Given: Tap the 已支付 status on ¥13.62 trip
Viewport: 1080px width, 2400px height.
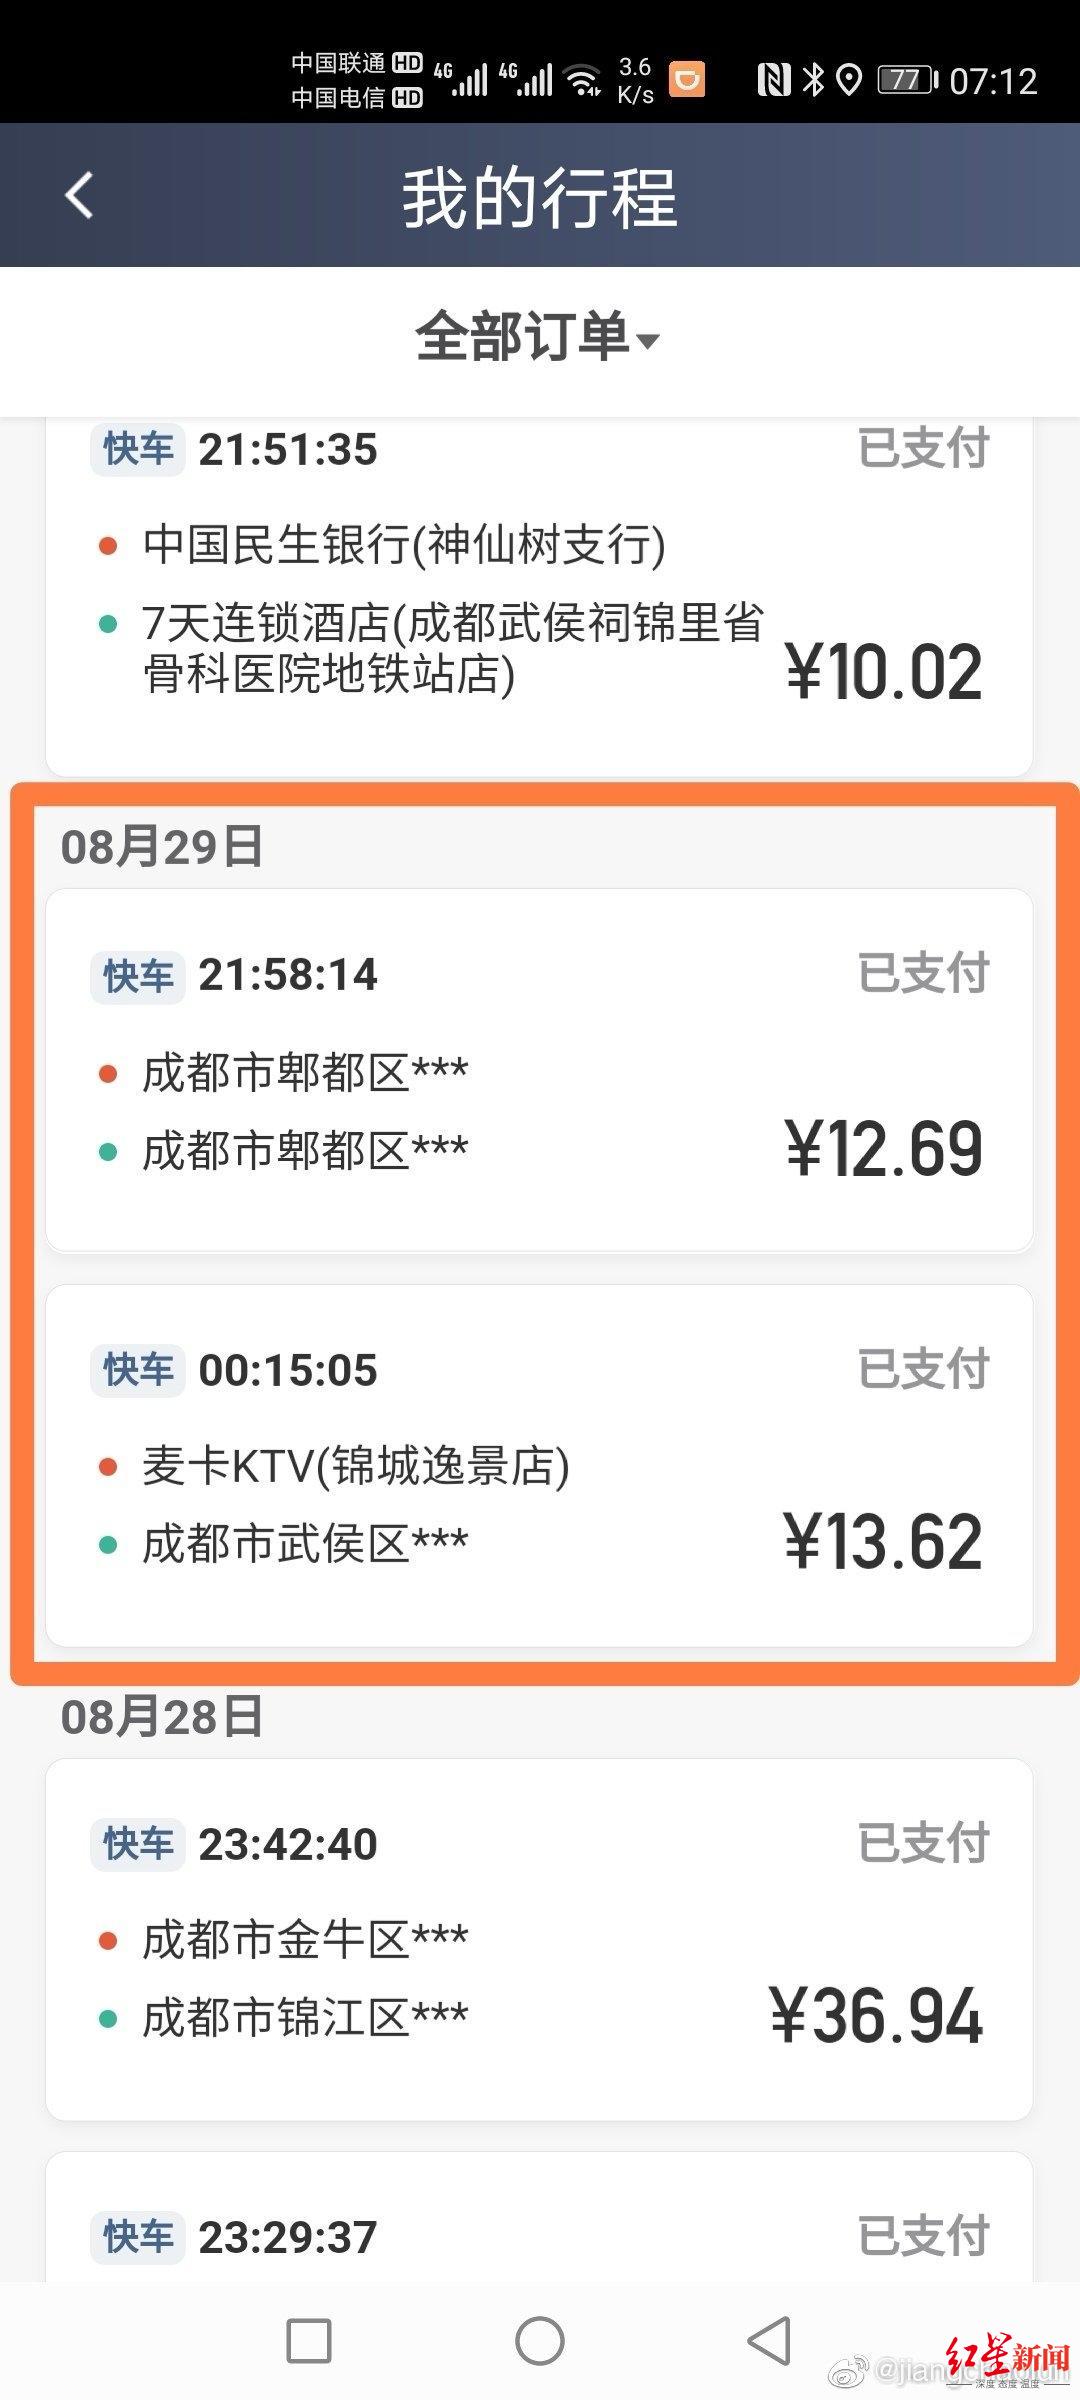Looking at the screenshot, I should point(923,1369).
